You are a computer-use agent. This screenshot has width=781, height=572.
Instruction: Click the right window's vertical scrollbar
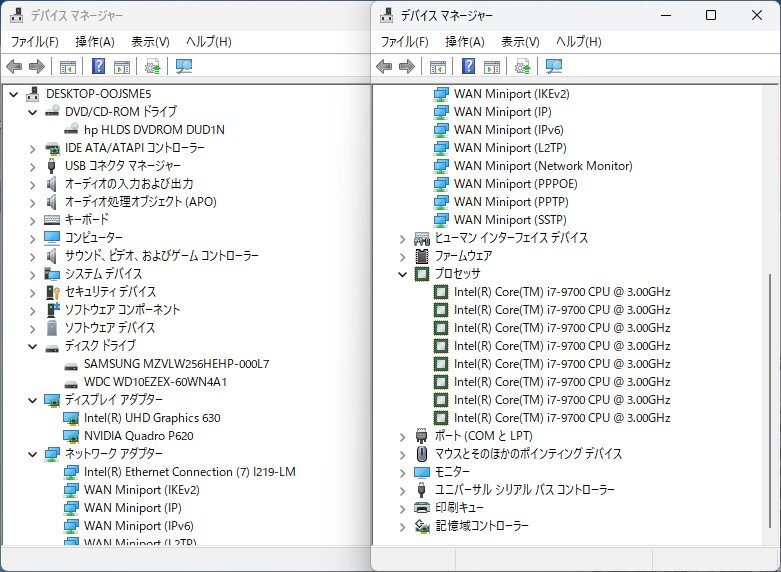click(769, 400)
